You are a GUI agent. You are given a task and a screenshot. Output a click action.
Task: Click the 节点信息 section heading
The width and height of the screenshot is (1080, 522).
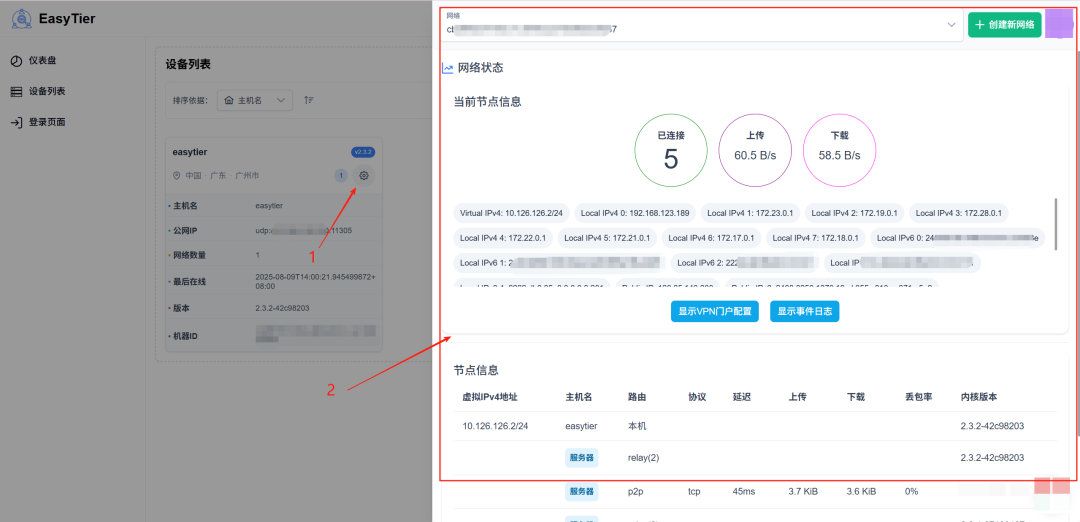(476, 370)
